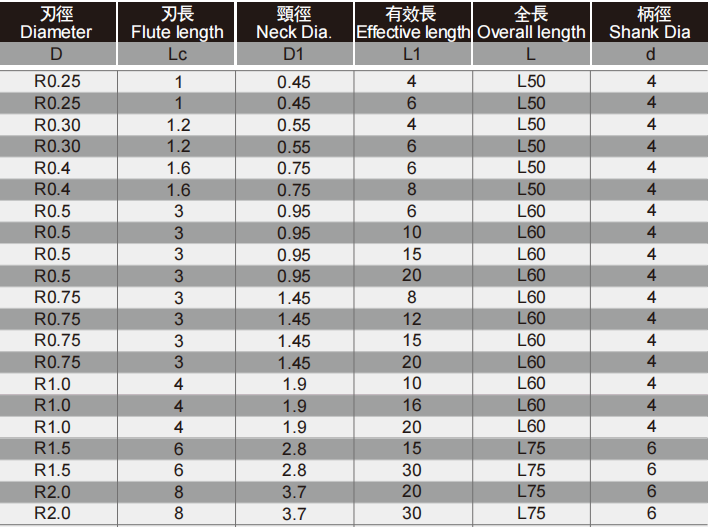
Task: Click the lowercase "d" shank symbol cell
Action: [650, 54]
